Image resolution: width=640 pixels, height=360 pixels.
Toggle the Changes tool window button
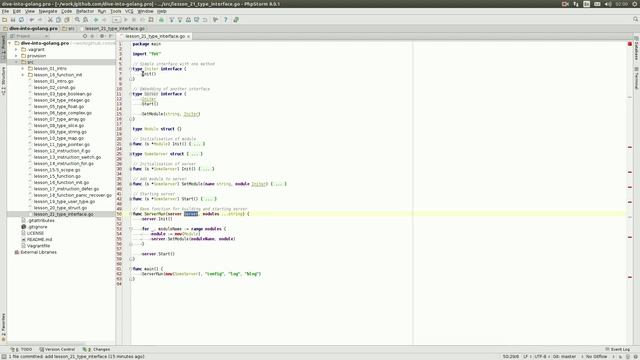pyautogui.click(x=96, y=349)
